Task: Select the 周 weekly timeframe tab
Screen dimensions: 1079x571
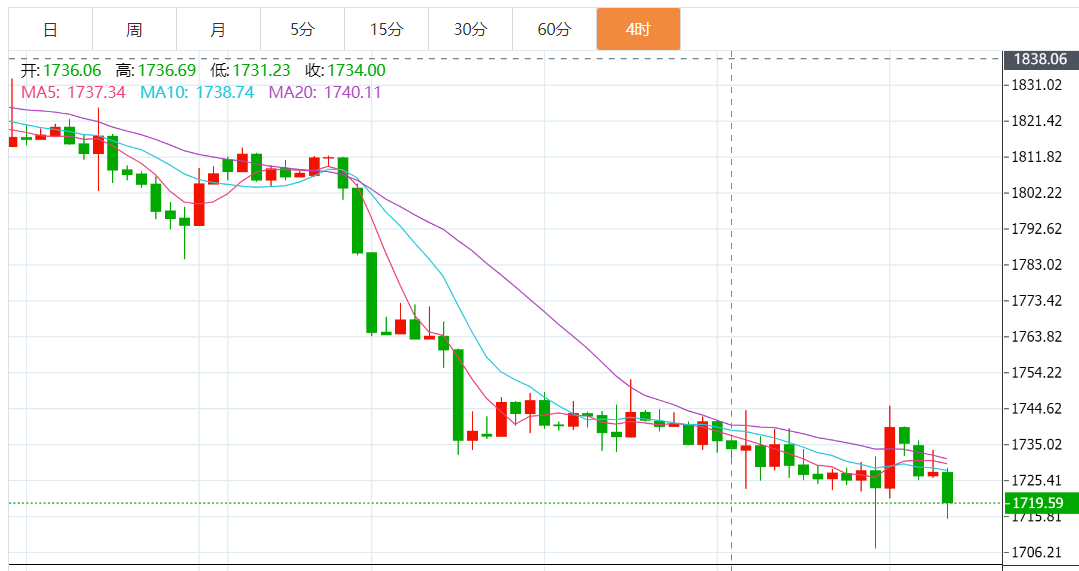Action: point(134,30)
